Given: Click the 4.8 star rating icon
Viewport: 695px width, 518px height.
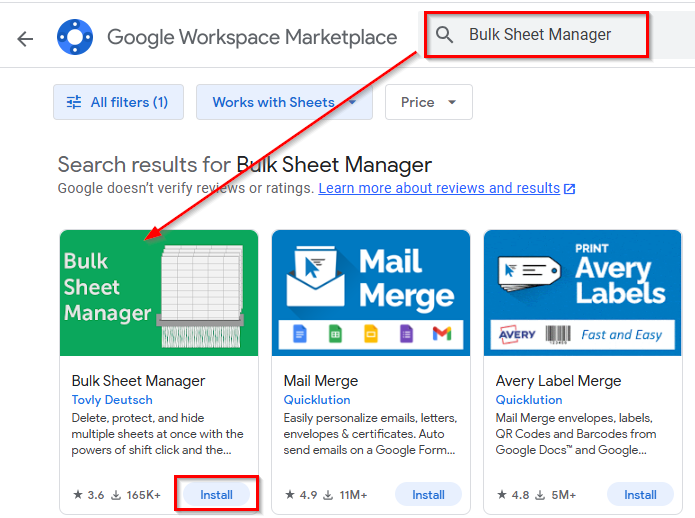Looking at the screenshot, I should click(x=502, y=495).
